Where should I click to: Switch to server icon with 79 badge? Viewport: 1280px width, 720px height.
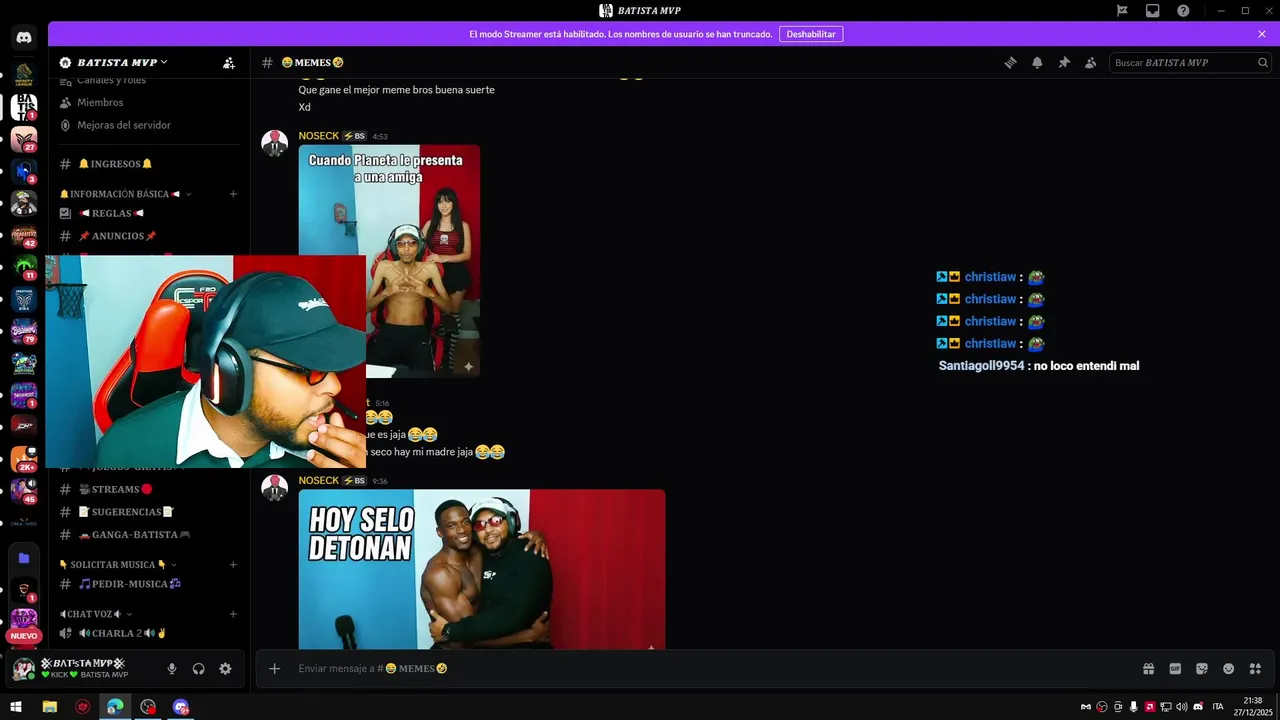tap(24, 331)
